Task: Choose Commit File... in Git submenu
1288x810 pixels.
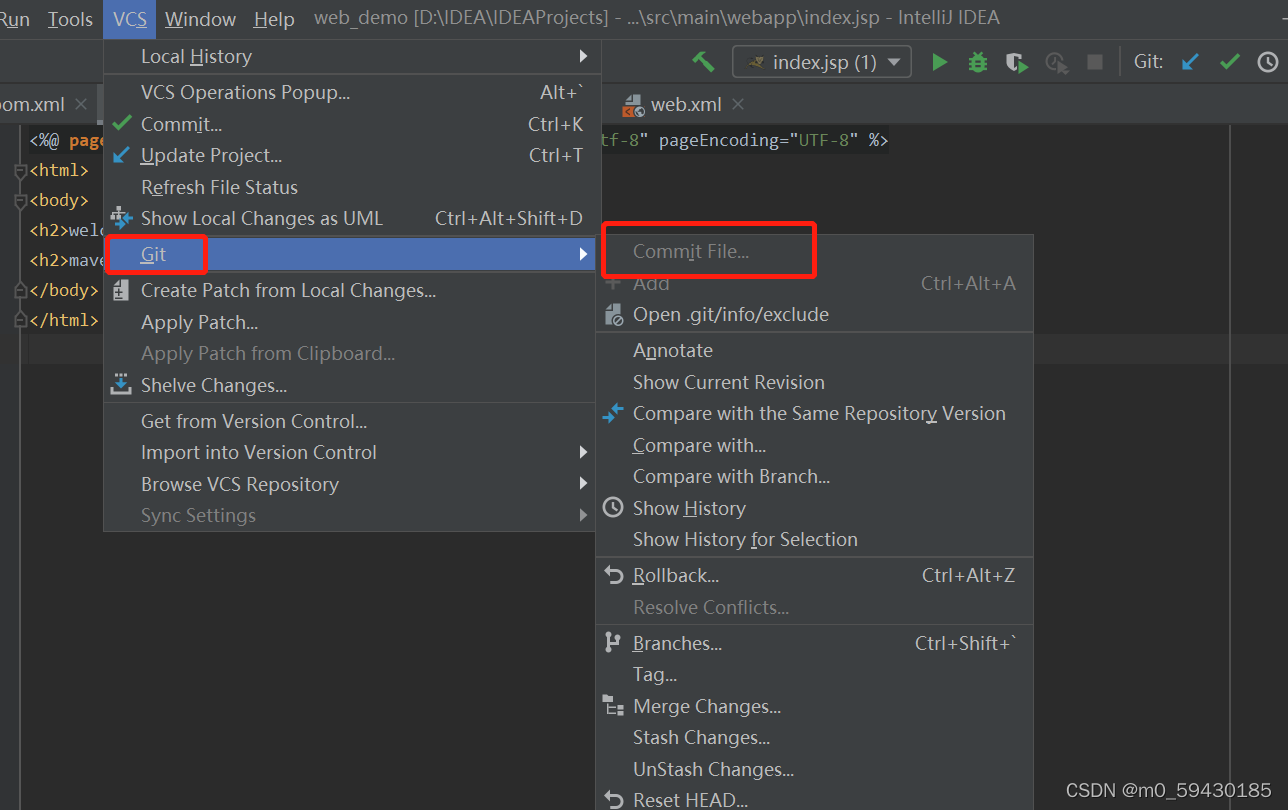Action: (814, 251)
